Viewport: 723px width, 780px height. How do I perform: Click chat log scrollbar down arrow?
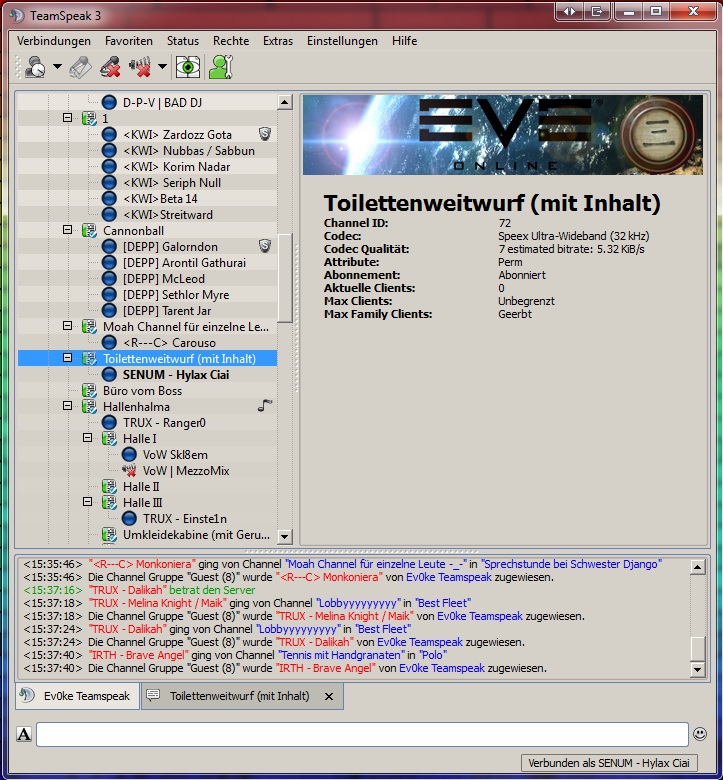[698, 670]
